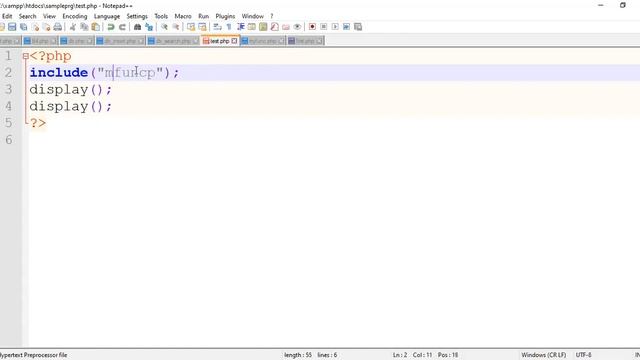Click the closing "?>" tag on line 5
The width and height of the screenshot is (640, 360).
pyautogui.click(x=38, y=123)
